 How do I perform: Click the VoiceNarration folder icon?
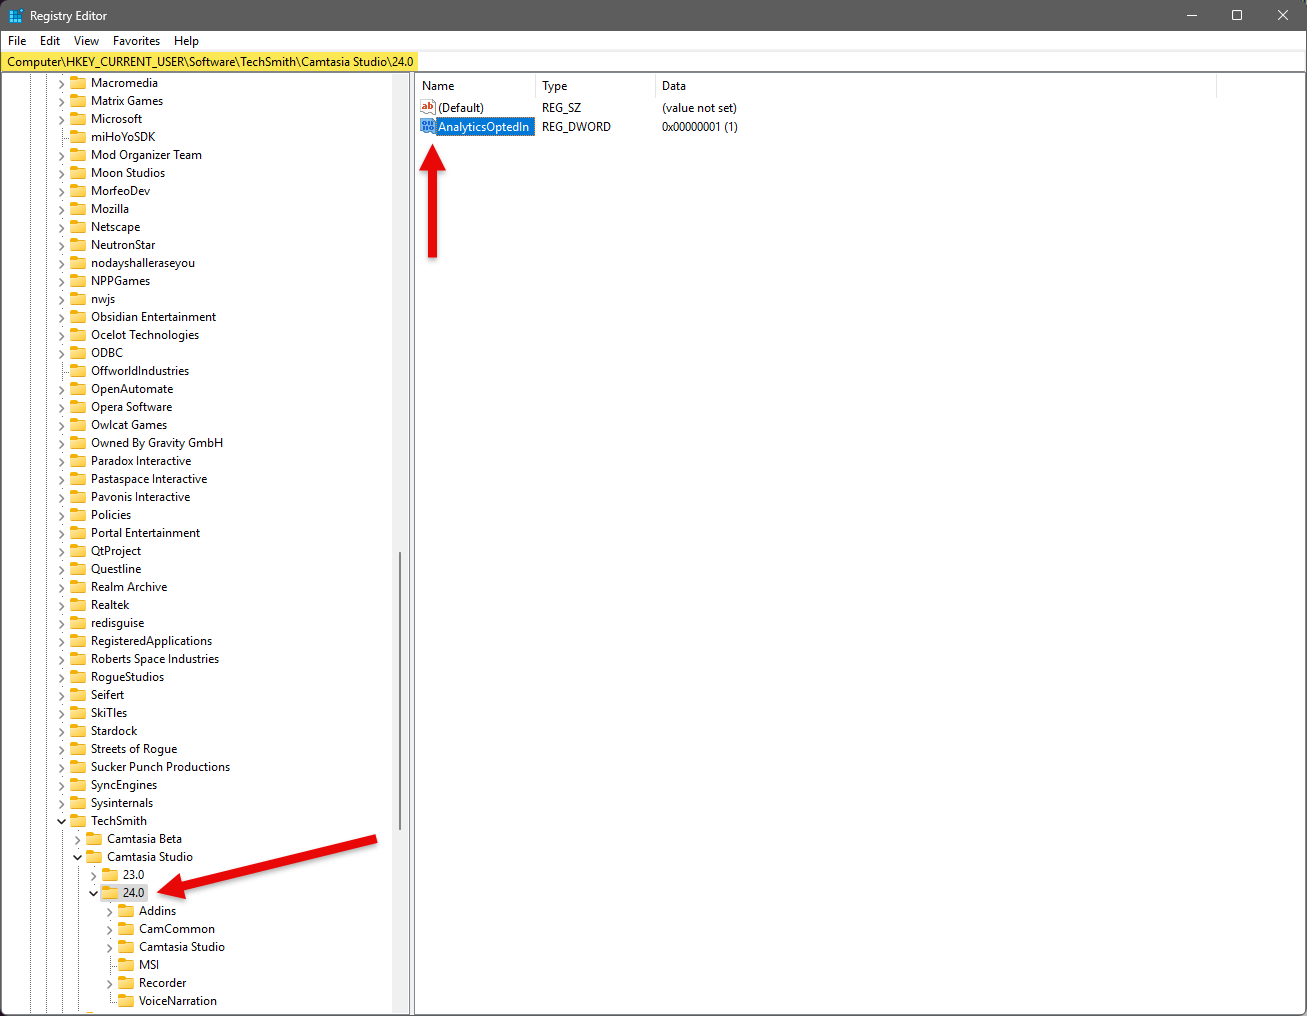pyautogui.click(x=126, y=1001)
